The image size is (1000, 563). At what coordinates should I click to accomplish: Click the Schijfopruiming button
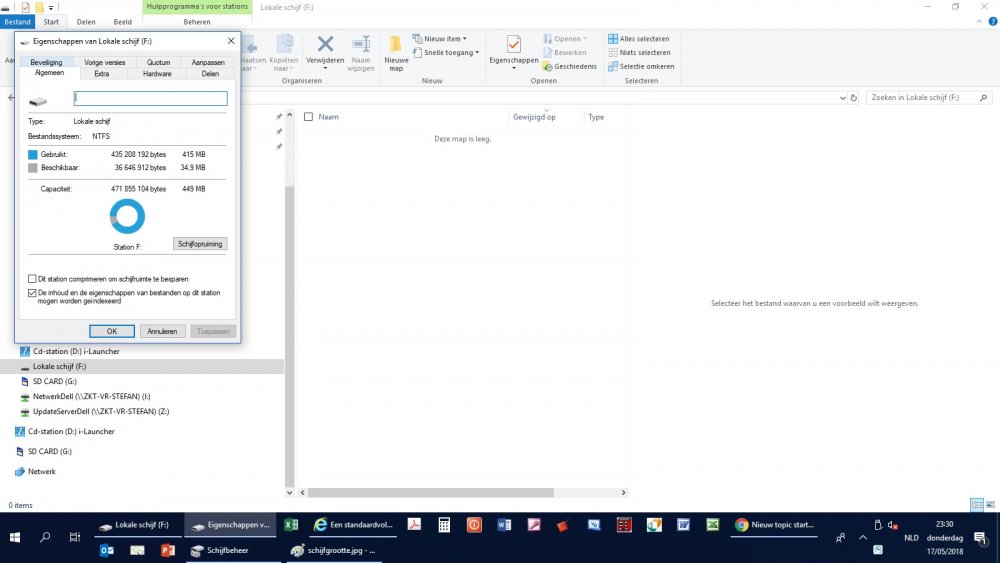pyautogui.click(x=200, y=244)
